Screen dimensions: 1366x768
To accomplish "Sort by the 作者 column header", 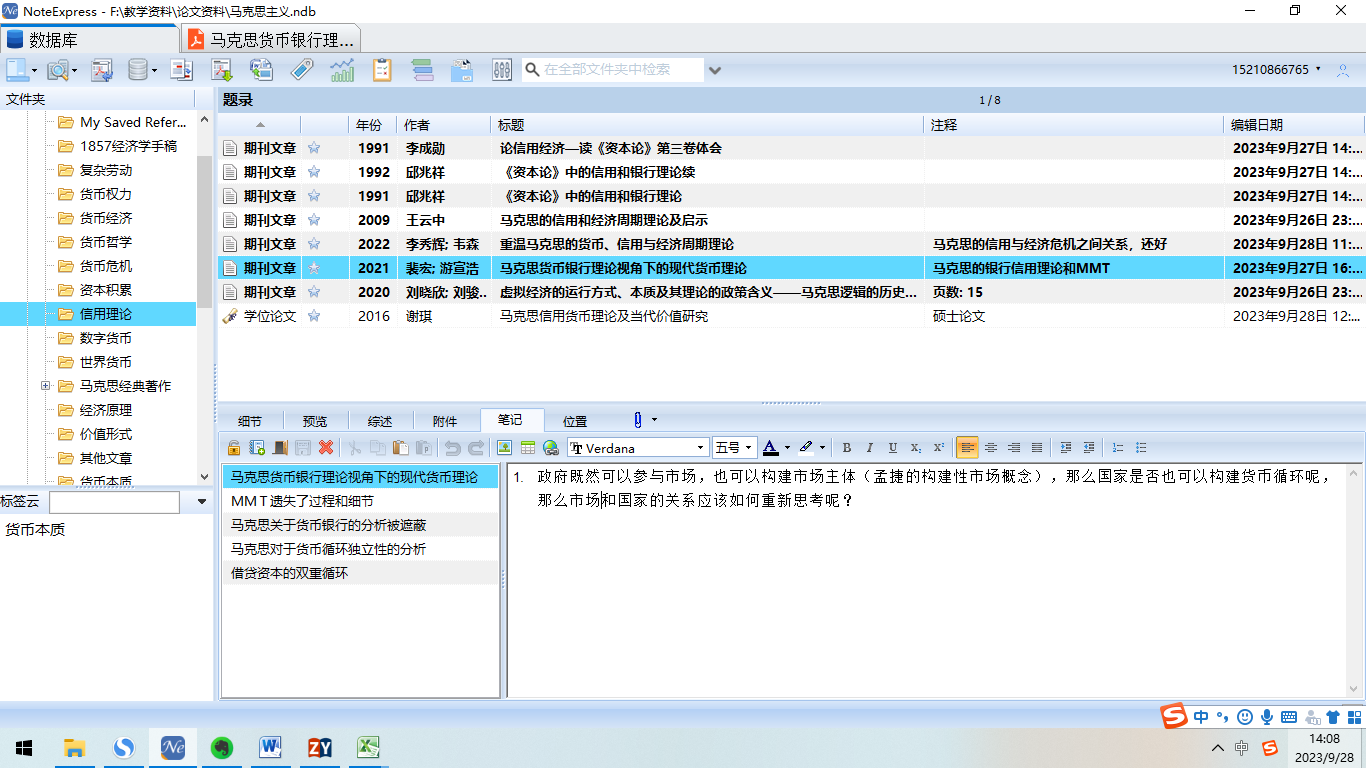I will click(443, 125).
